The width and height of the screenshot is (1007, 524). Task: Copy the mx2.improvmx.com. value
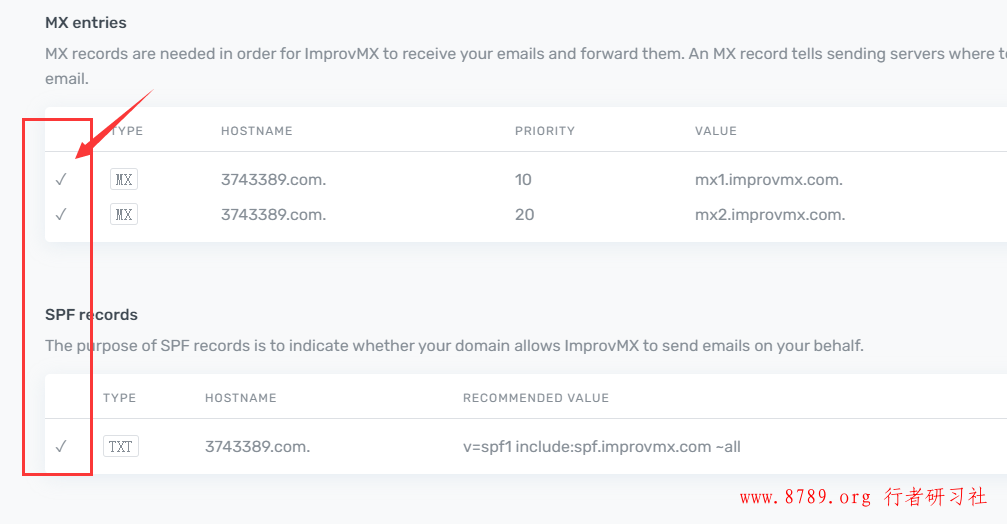click(770, 214)
